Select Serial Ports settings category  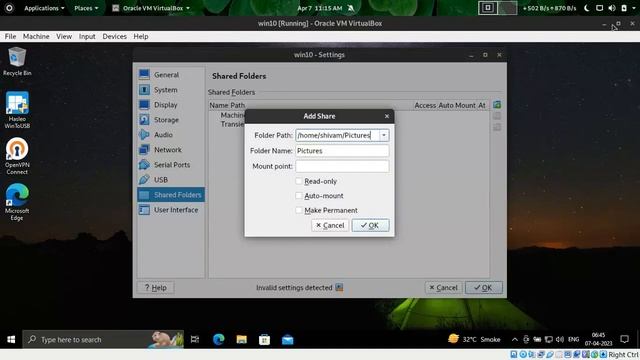tap(171, 164)
